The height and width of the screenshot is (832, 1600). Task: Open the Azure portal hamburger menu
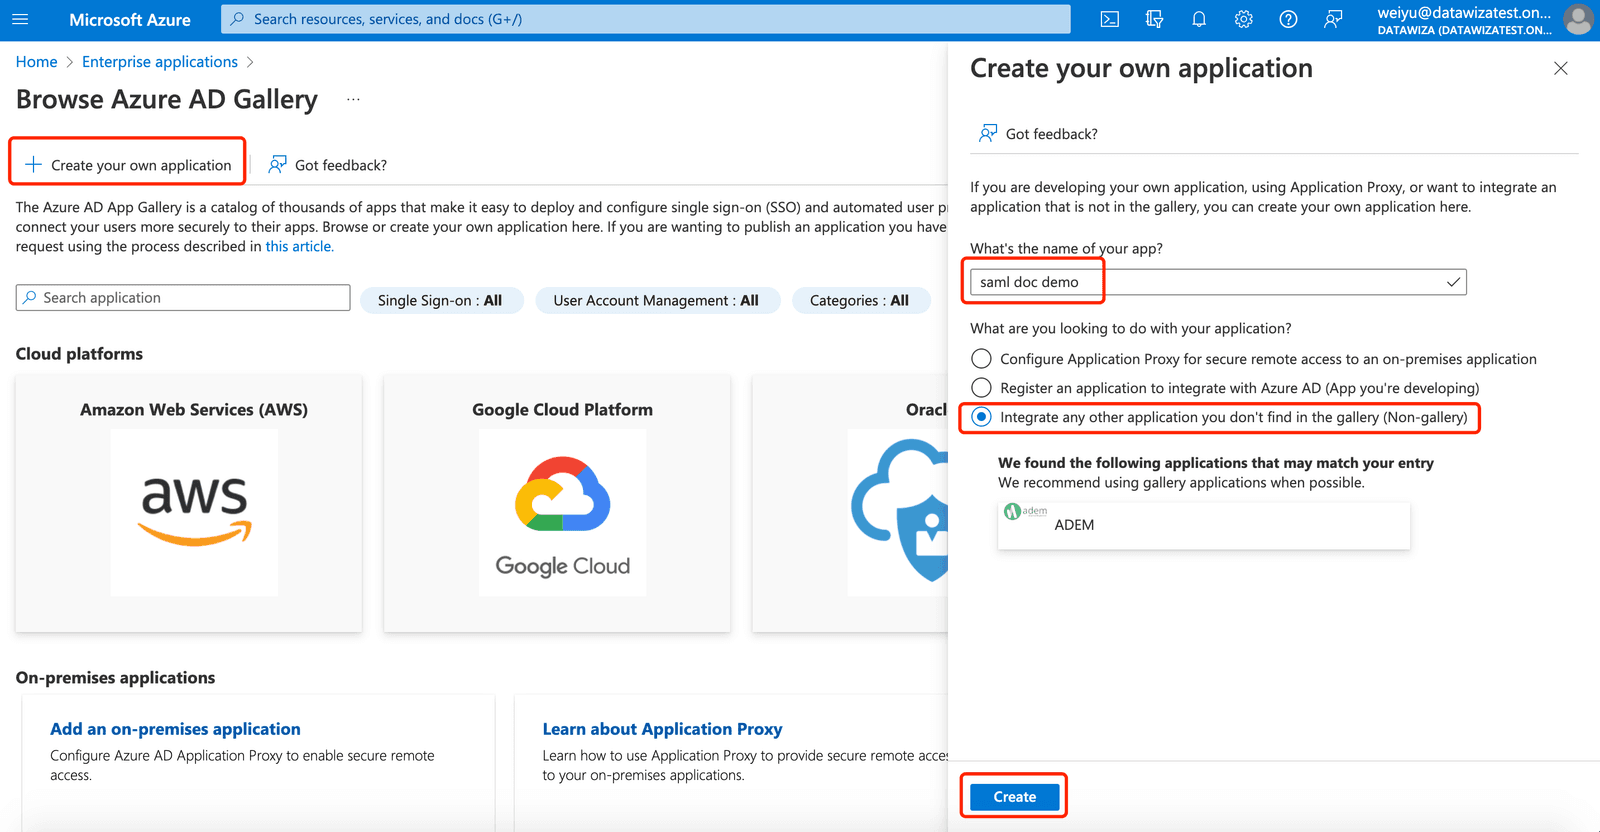tap(20, 19)
